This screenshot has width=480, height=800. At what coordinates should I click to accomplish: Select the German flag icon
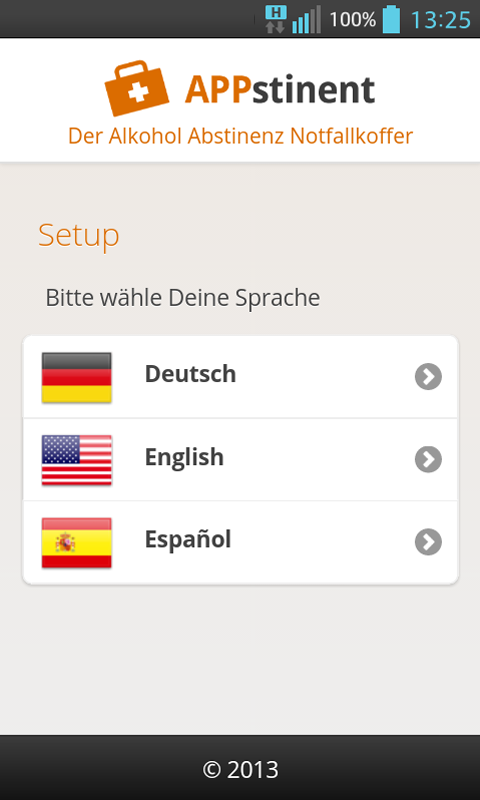(77, 378)
